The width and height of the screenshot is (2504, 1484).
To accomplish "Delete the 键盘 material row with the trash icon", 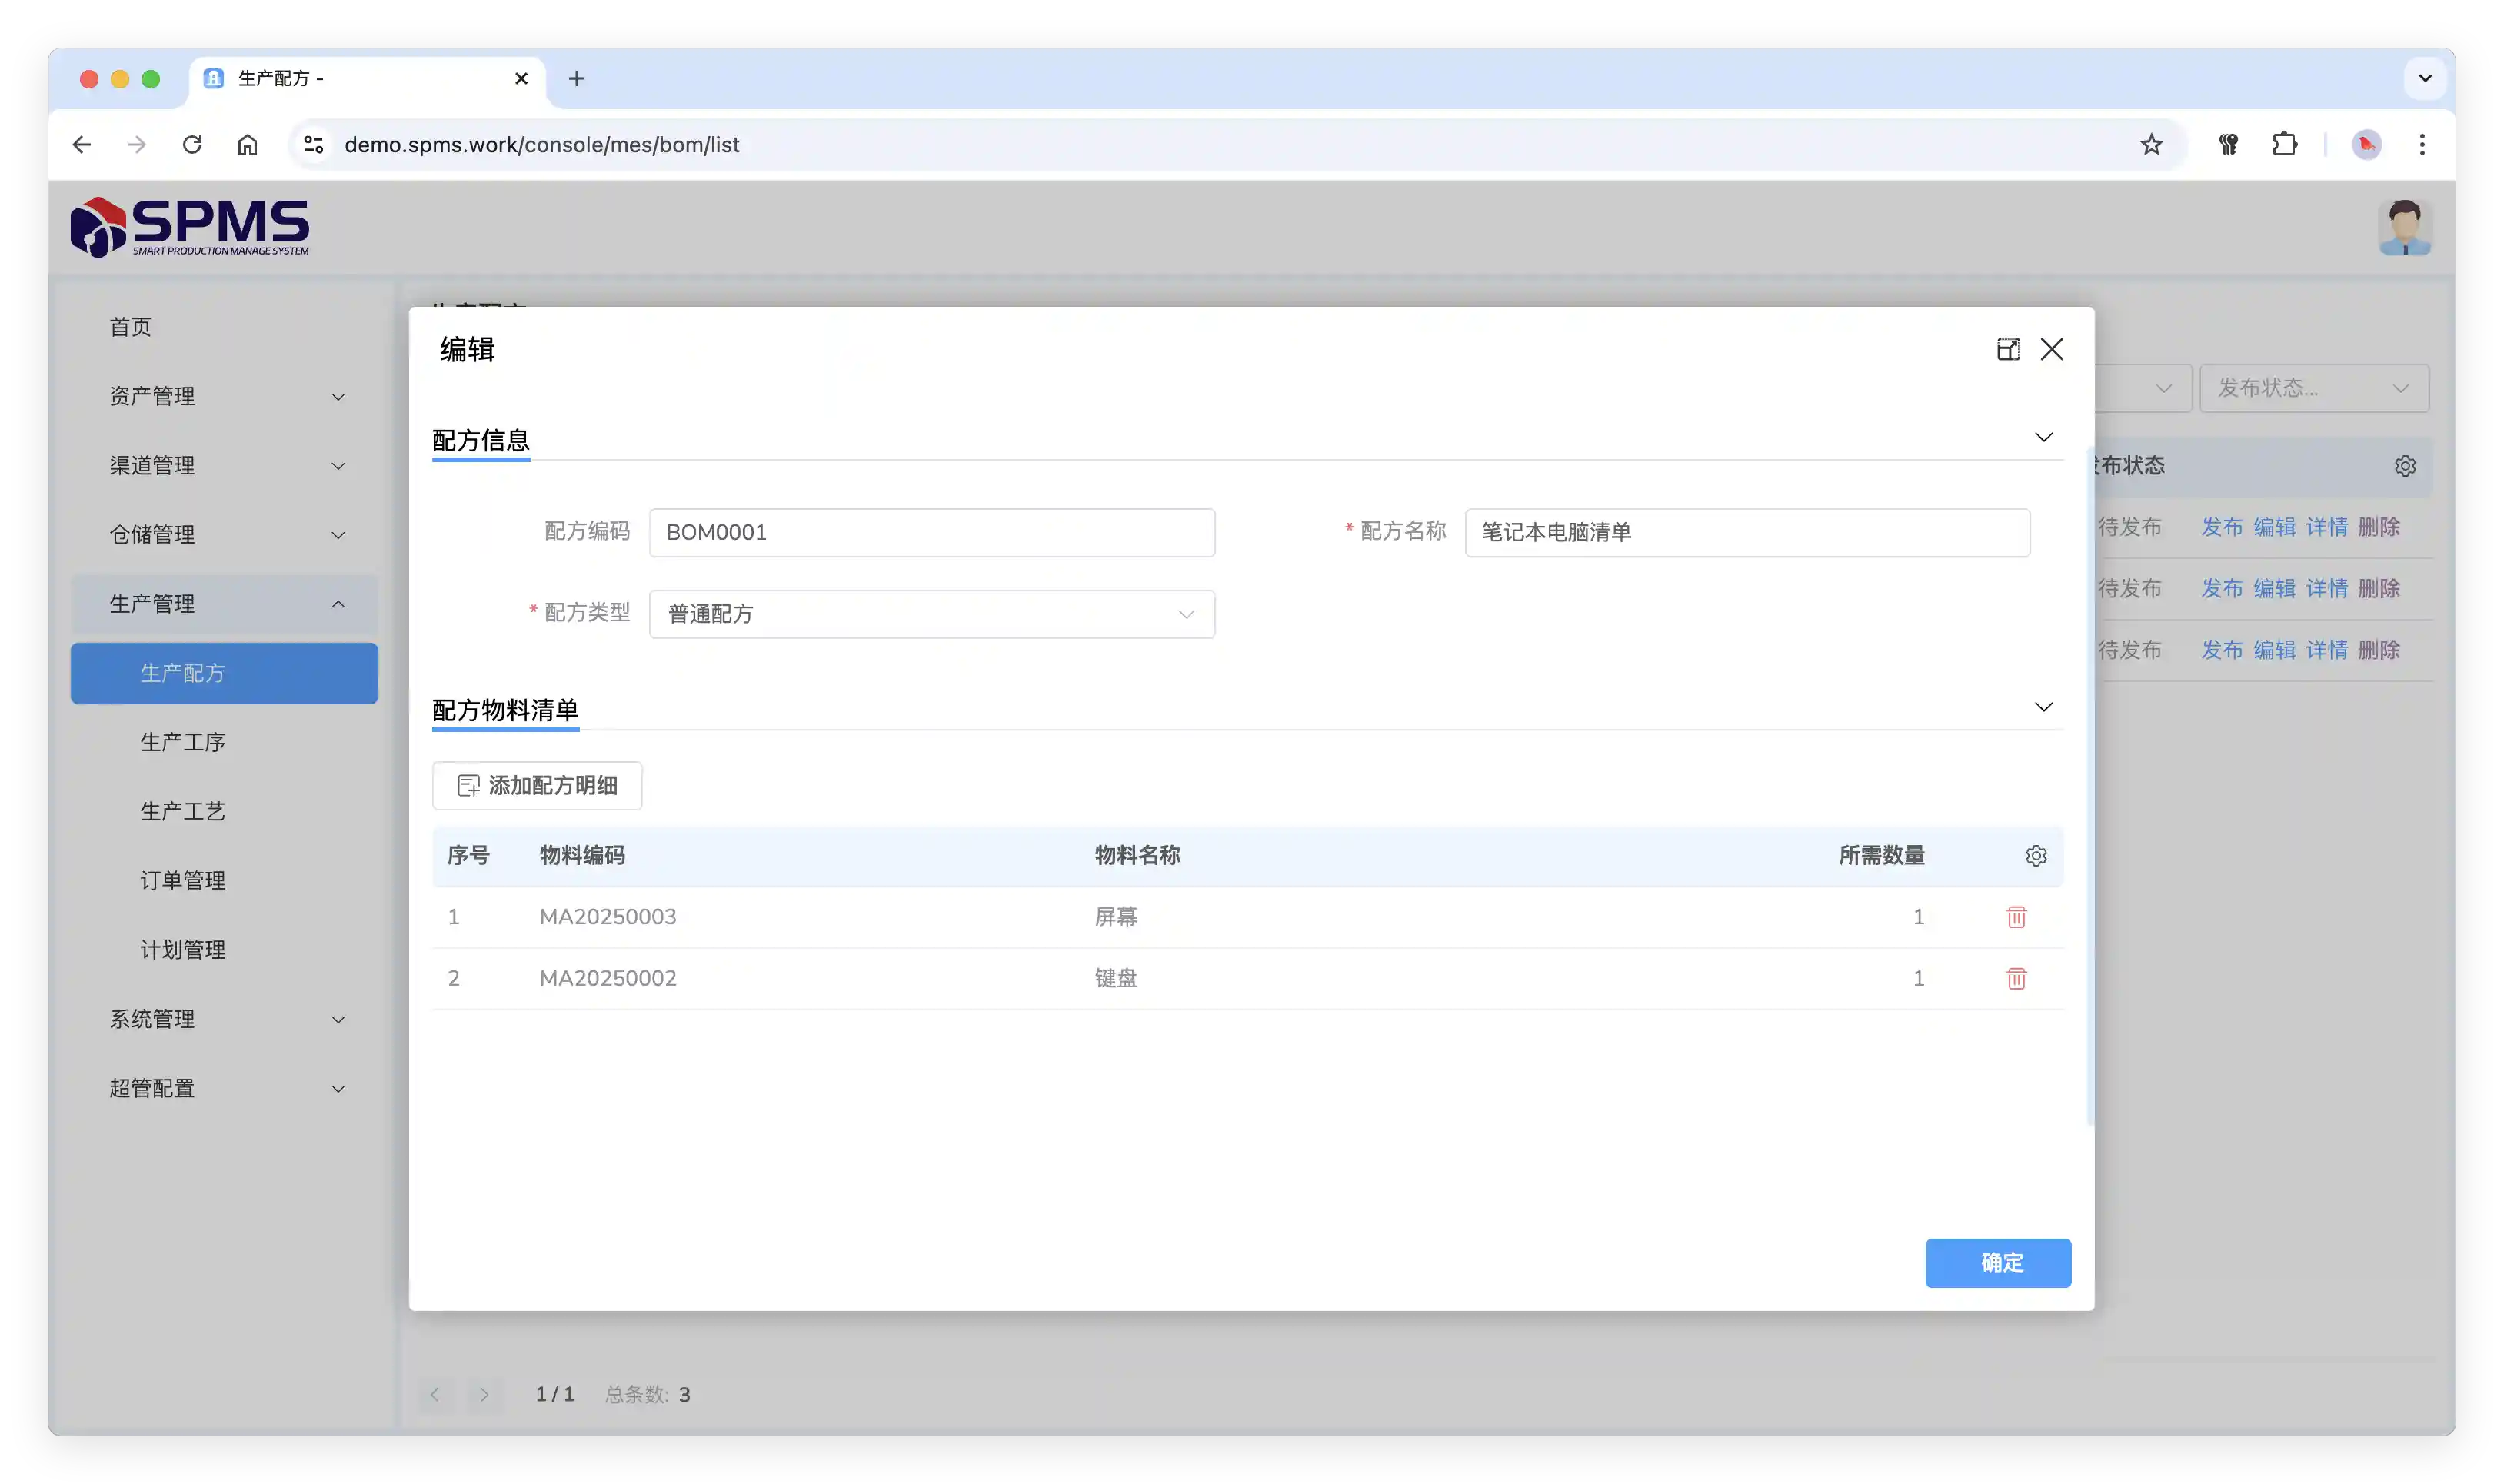I will pyautogui.click(x=2016, y=978).
